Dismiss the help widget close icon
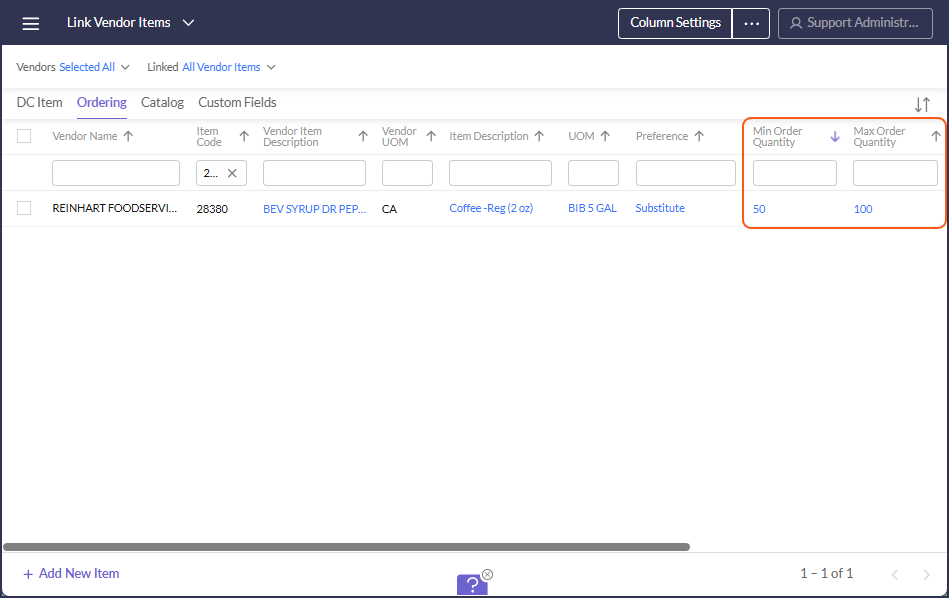Viewport: 949px width, 598px height. click(487, 574)
